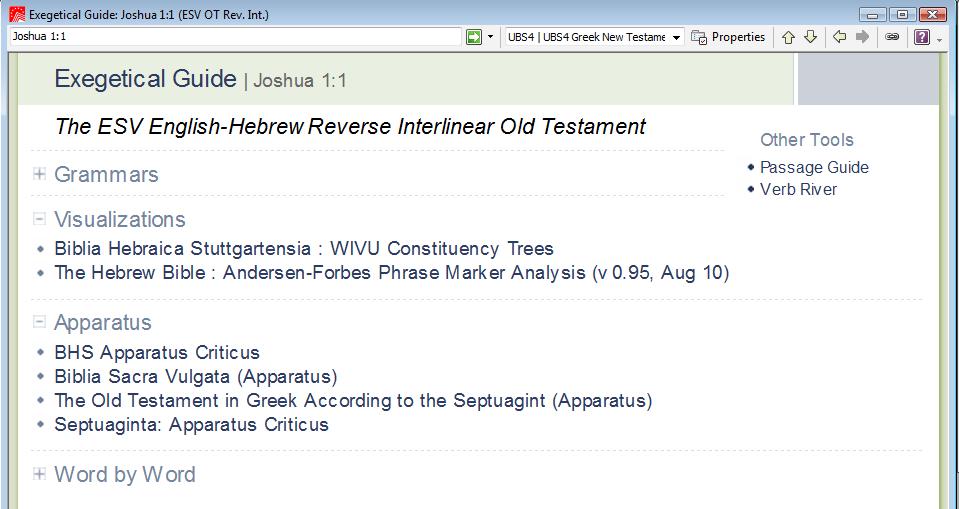Click the chain link icon
Viewport: 959px width, 509px height.
[x=892, y=37]
